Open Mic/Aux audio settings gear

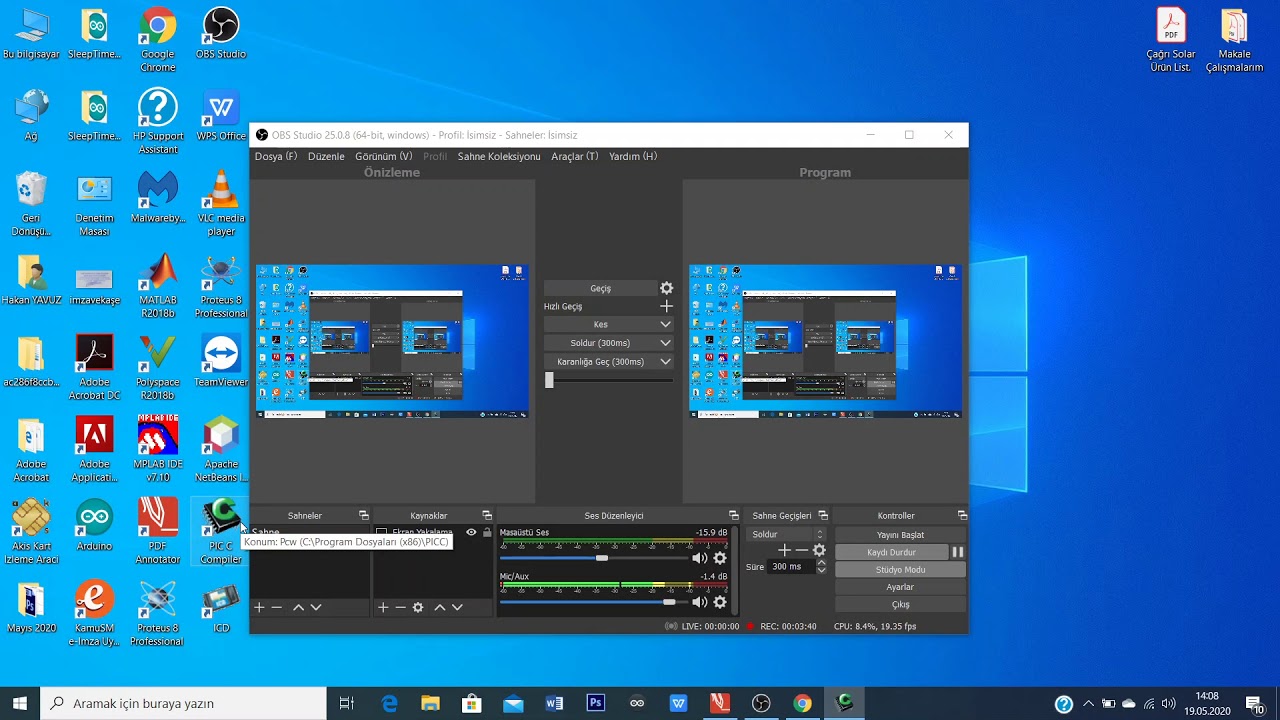click(x=720, y=602)
